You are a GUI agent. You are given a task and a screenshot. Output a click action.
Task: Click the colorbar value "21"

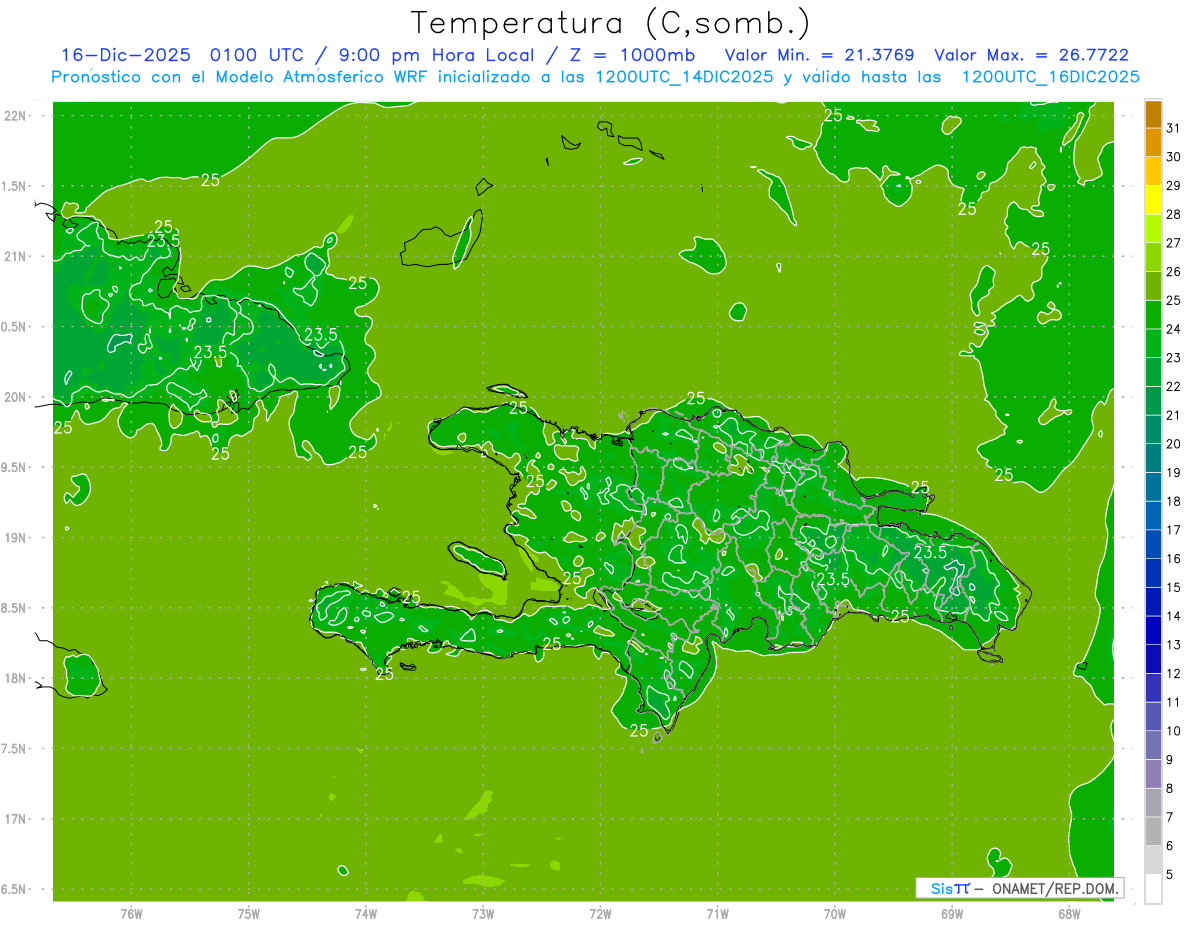point(1174,415)
